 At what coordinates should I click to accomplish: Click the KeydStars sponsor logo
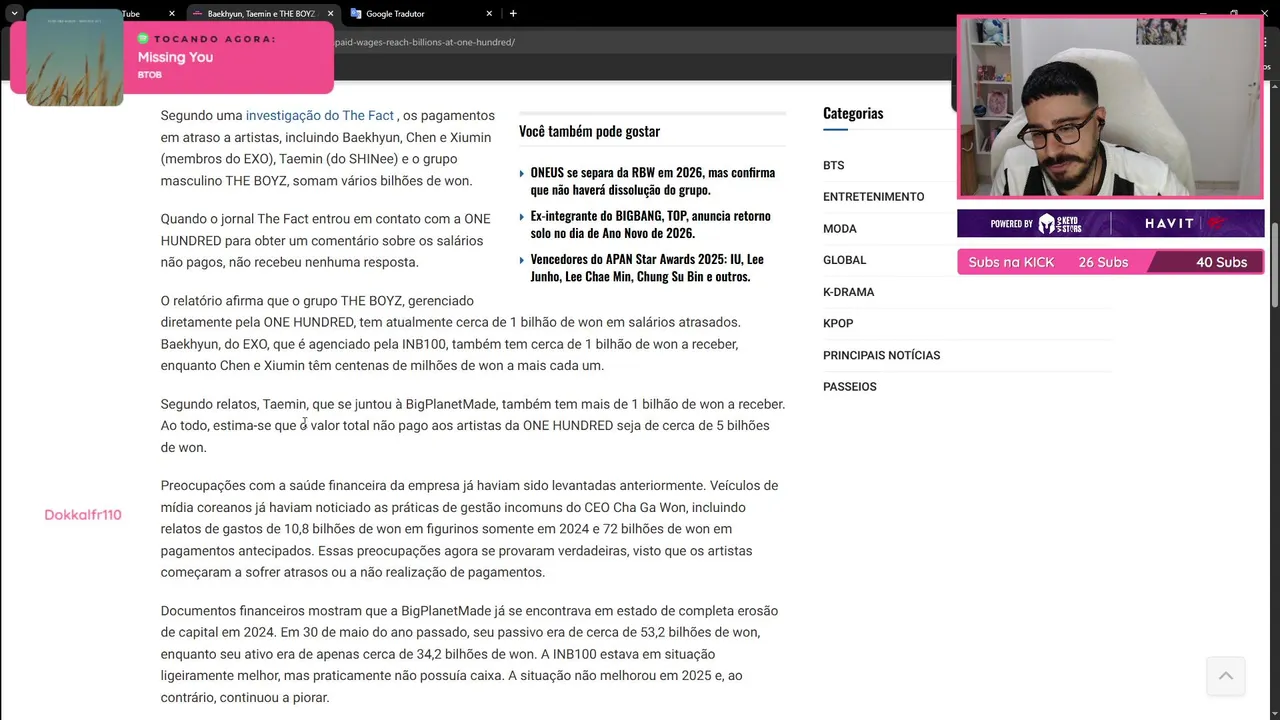click(x=1059, y=223)
